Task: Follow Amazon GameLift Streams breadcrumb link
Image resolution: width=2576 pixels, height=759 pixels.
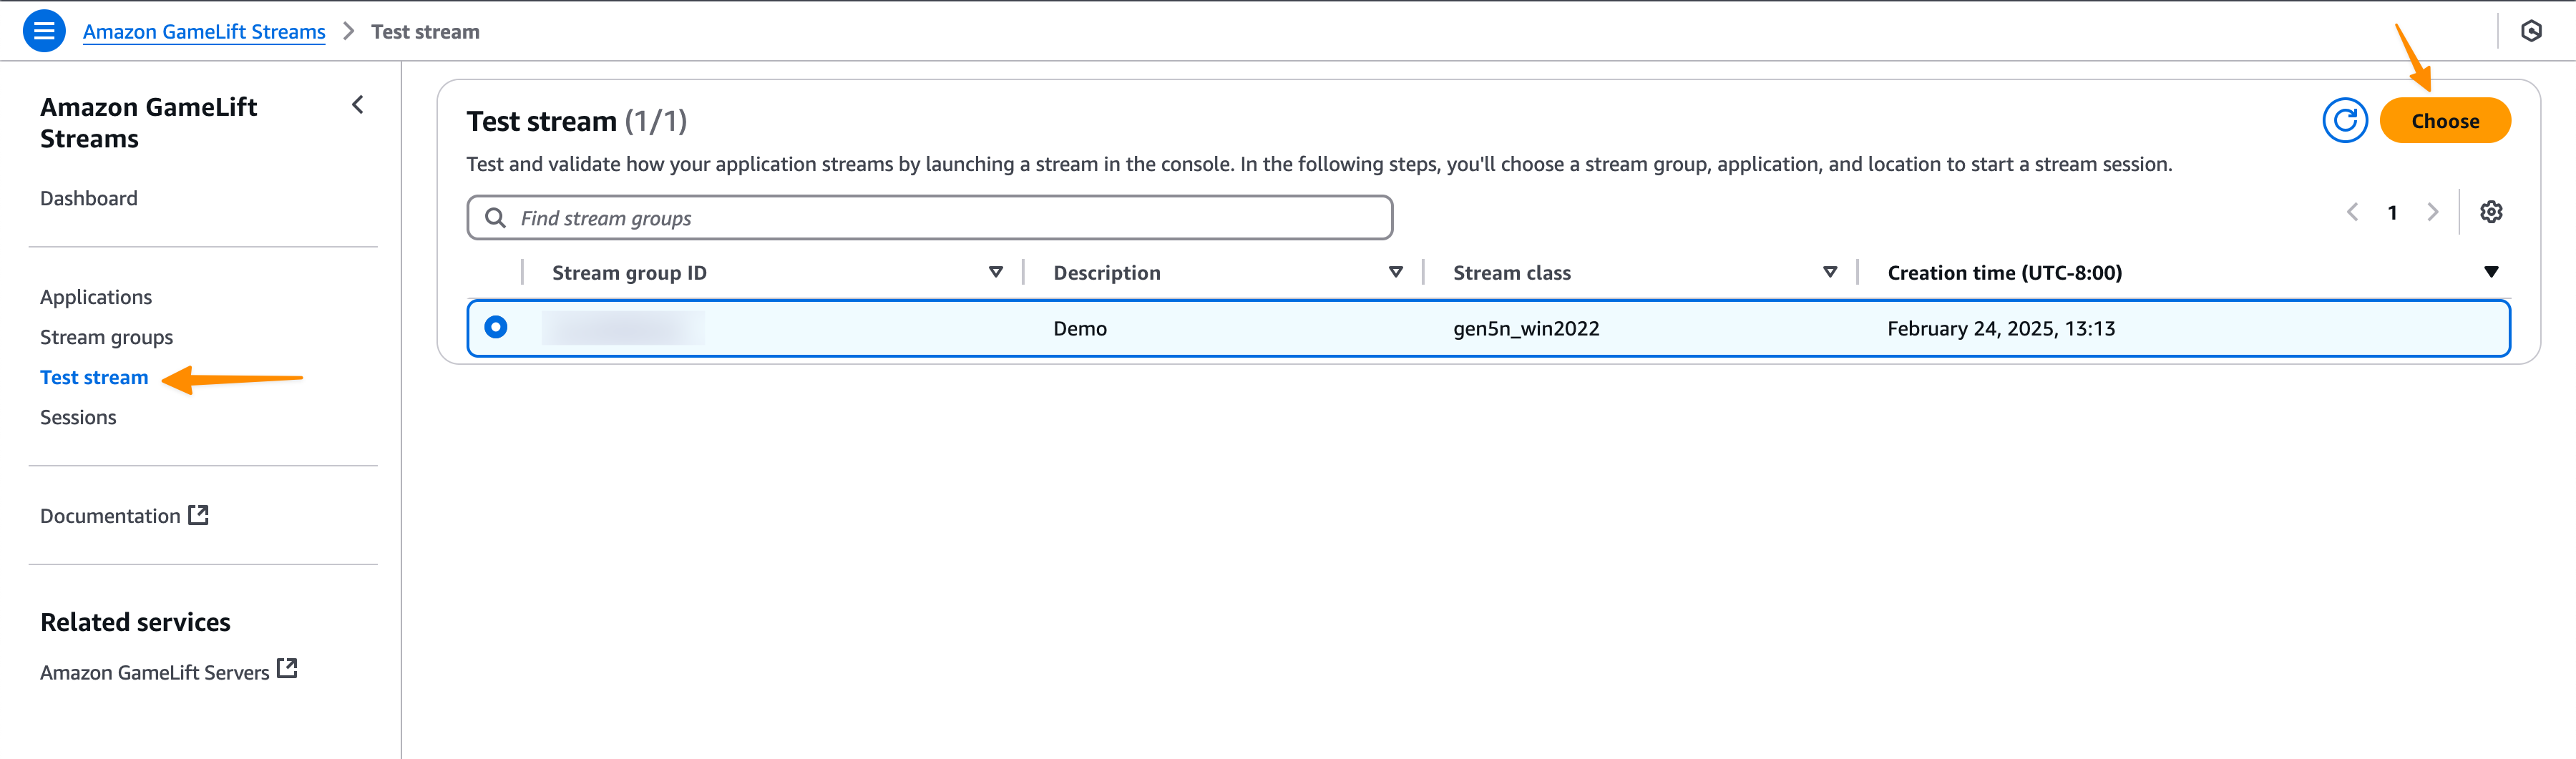Action: [204, 32]
